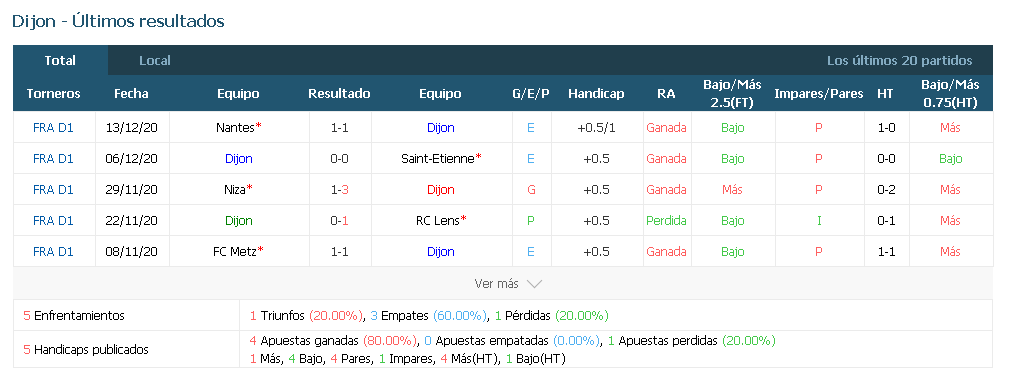Viewport: 1009px width, 378px height.
Task: Click the FC Metz team name
Action: (234, 251)
